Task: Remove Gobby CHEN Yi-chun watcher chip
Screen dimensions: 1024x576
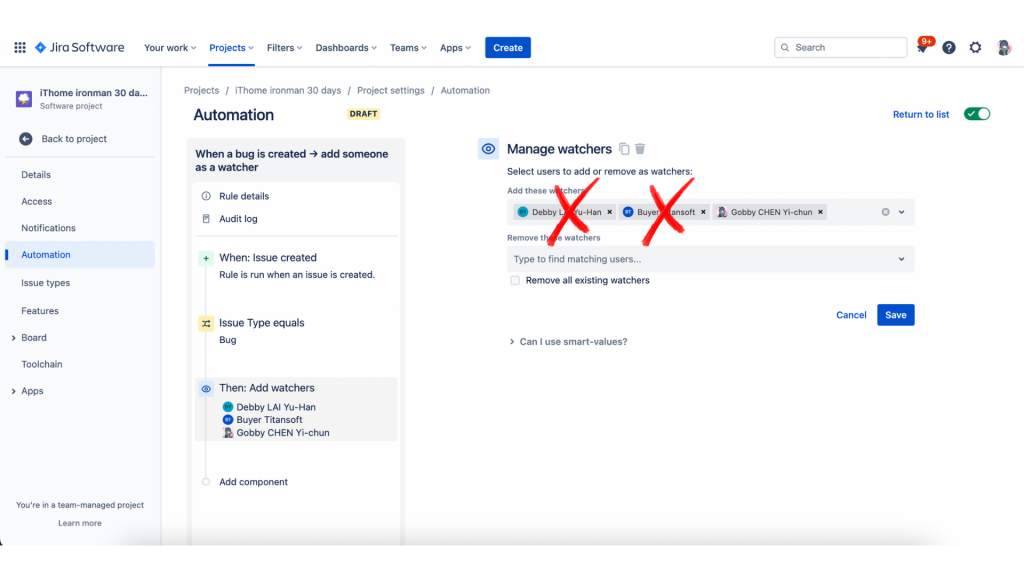Action: 820,212
